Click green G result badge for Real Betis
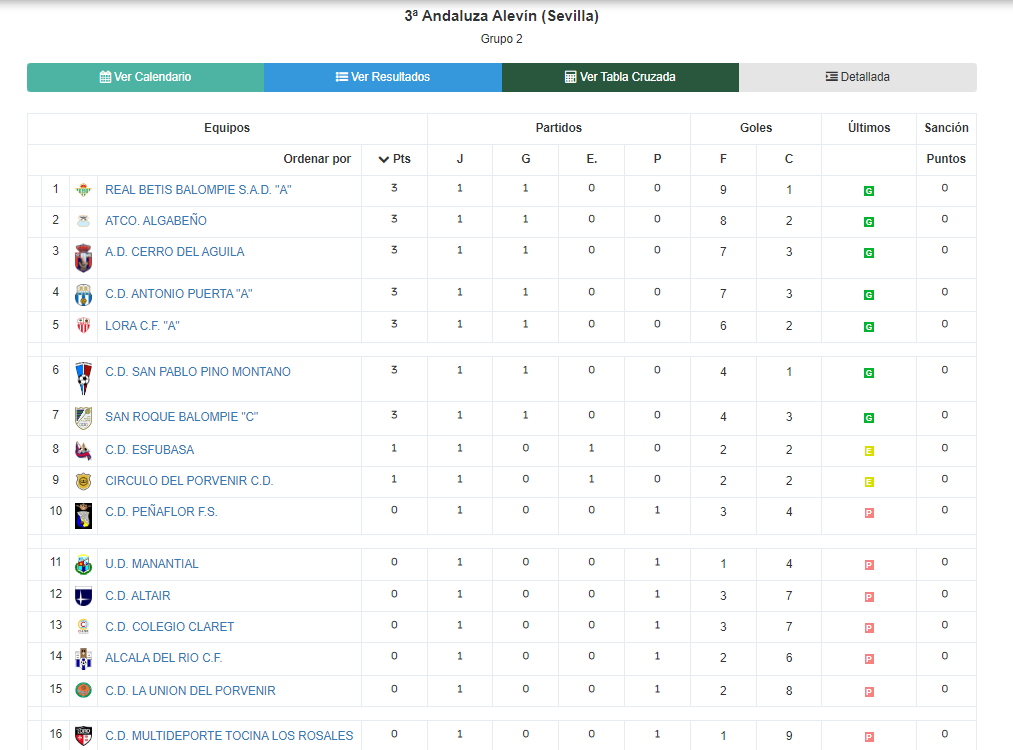 869,191
